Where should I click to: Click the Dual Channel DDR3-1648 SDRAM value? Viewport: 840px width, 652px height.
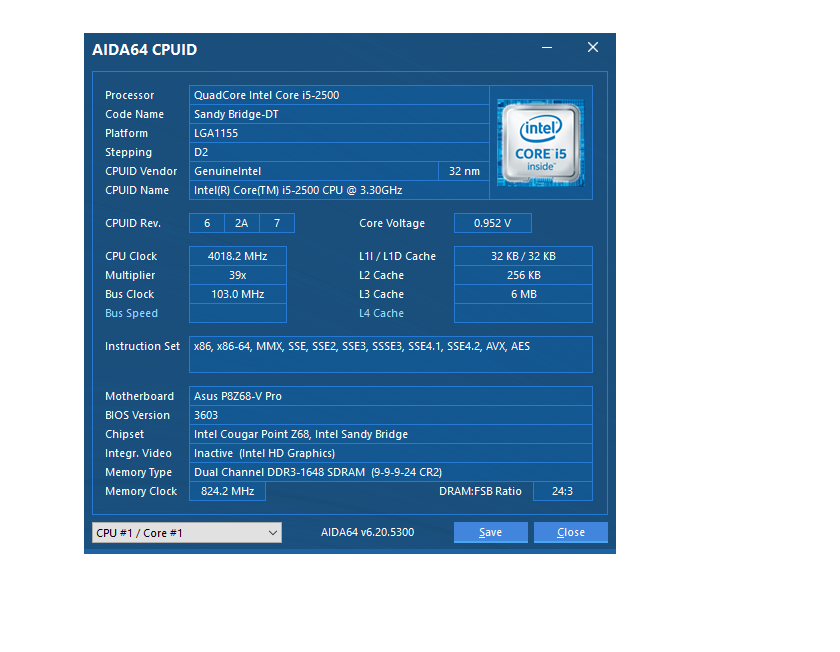pos(391,473)
